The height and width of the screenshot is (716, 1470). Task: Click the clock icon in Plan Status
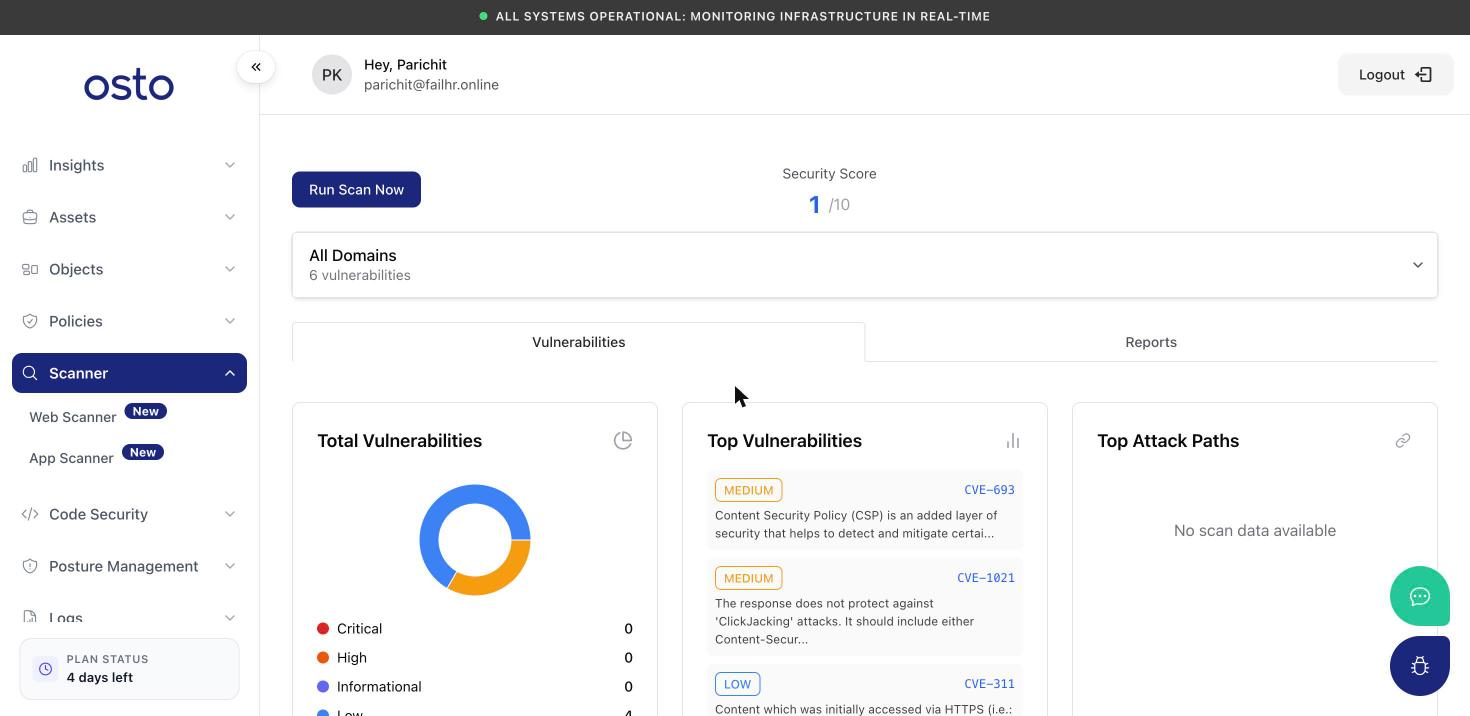point(45,669)
